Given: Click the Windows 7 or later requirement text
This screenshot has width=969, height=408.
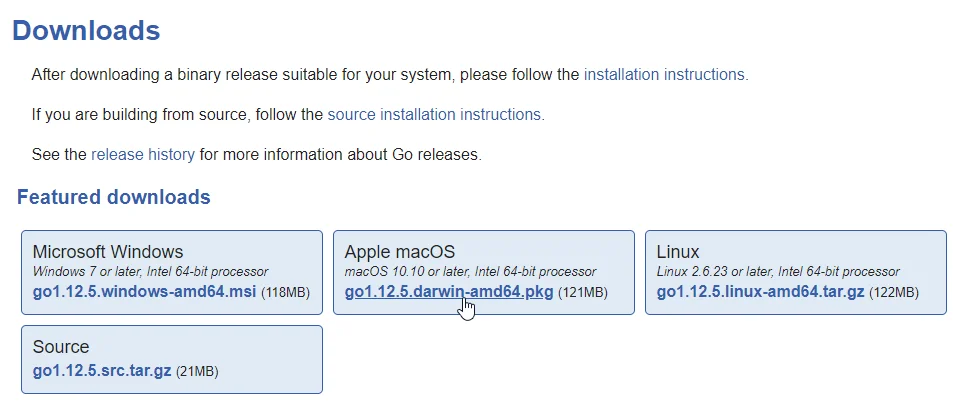Looking at the screenshot, I should point(151,271).
